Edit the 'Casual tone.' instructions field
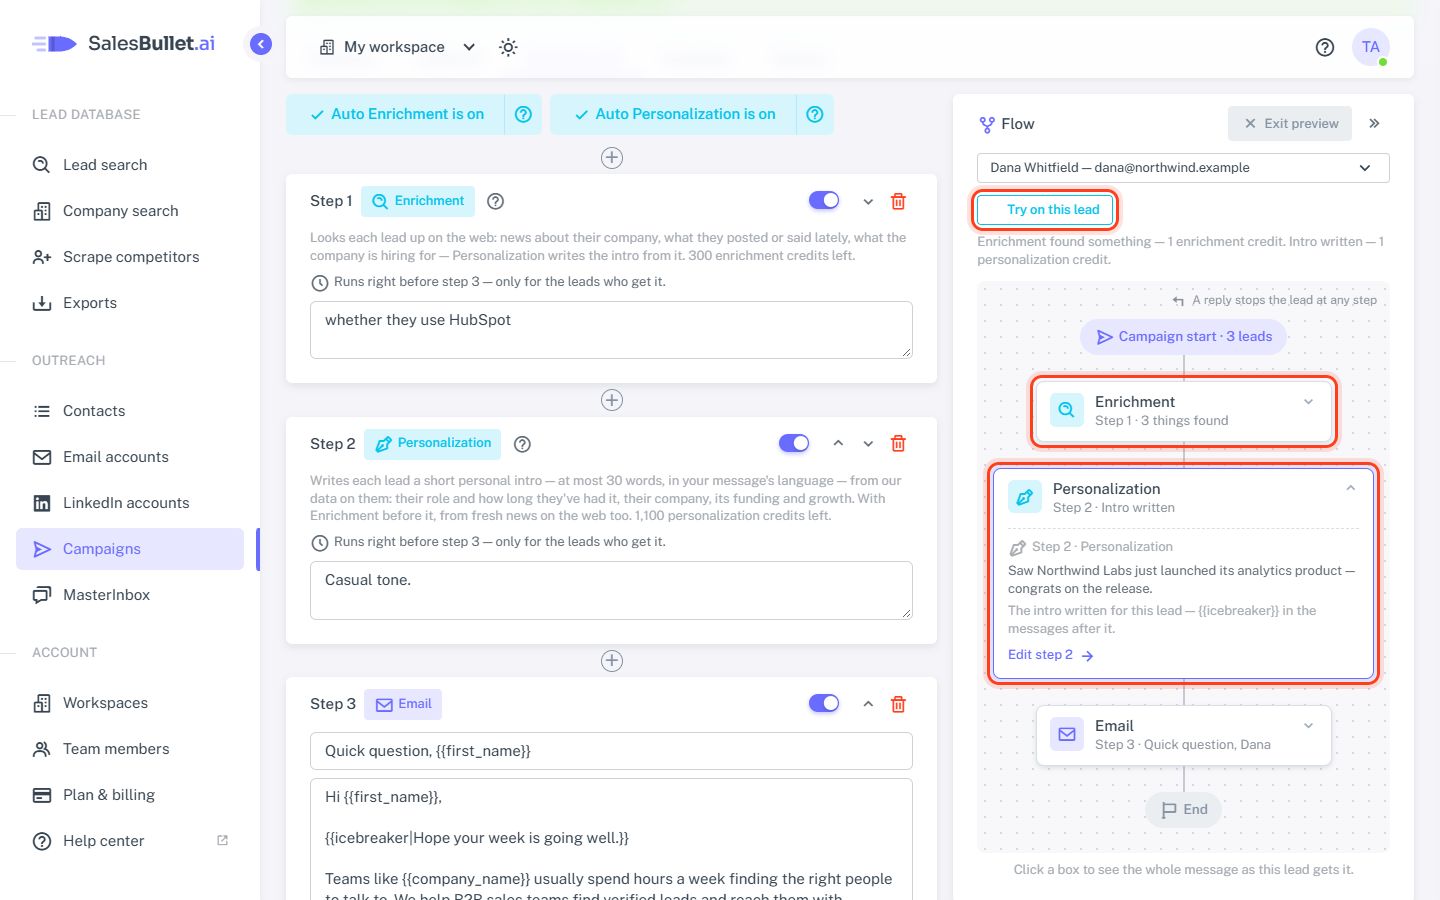The height and width of the screenshot is (900, 1440). (x=611, y=590)
